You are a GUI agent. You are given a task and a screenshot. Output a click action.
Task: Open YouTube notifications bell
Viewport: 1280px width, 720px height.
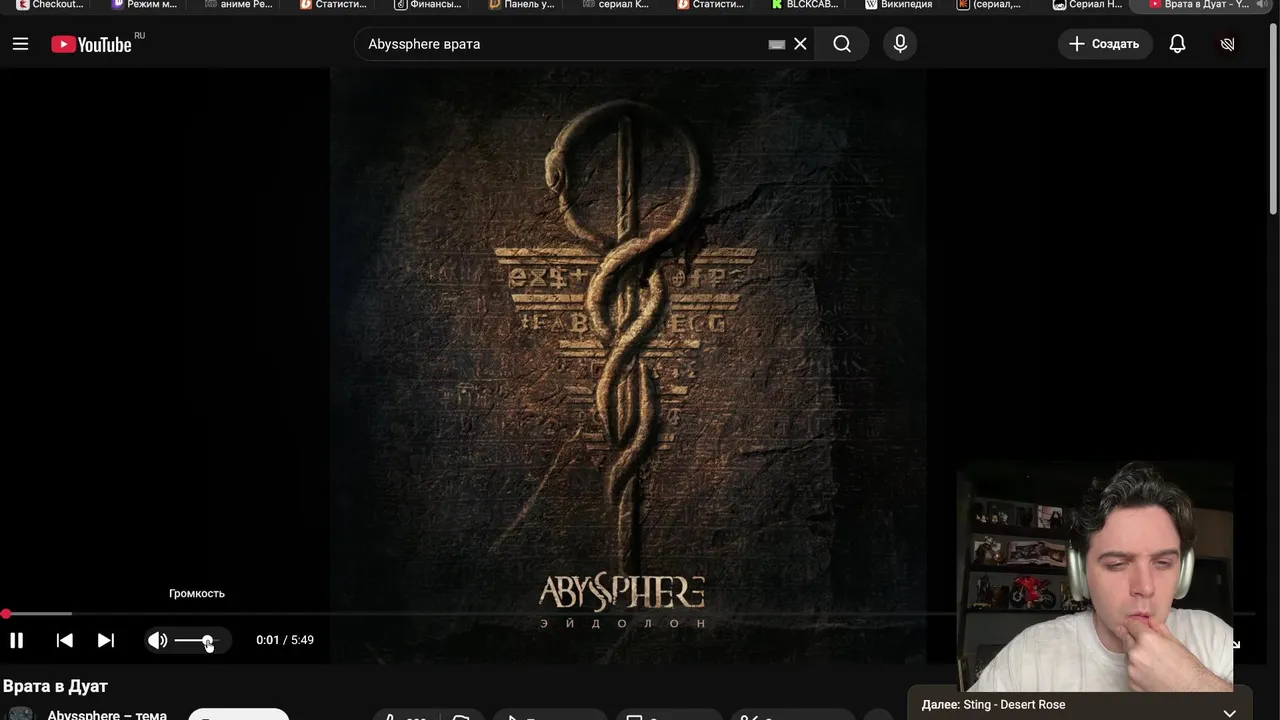1177,44
